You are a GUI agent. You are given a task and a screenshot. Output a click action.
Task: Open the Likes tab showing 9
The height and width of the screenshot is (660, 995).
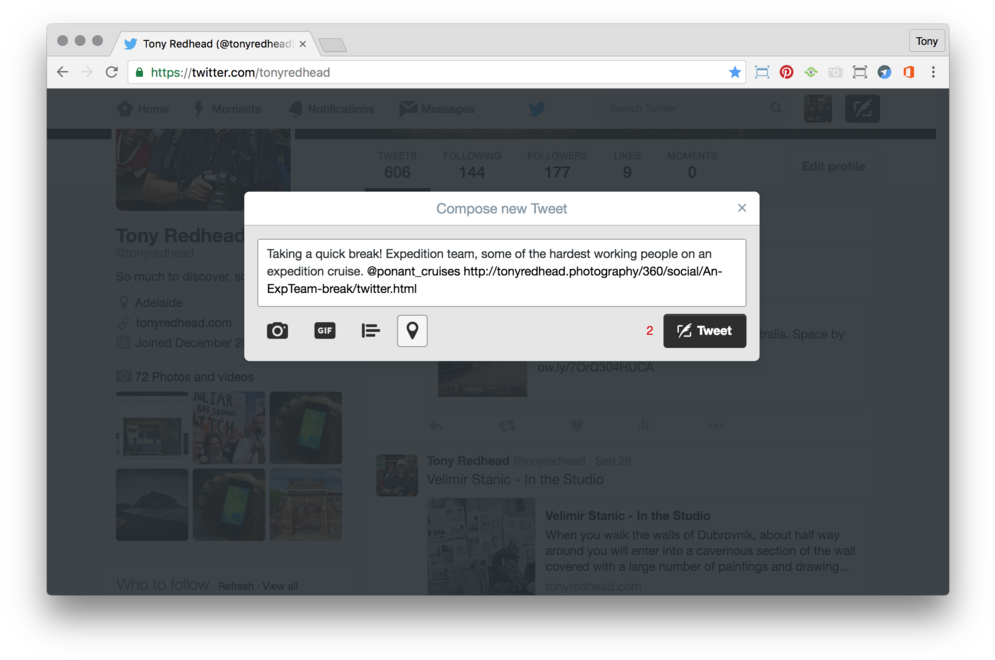(x=627, y=166)
